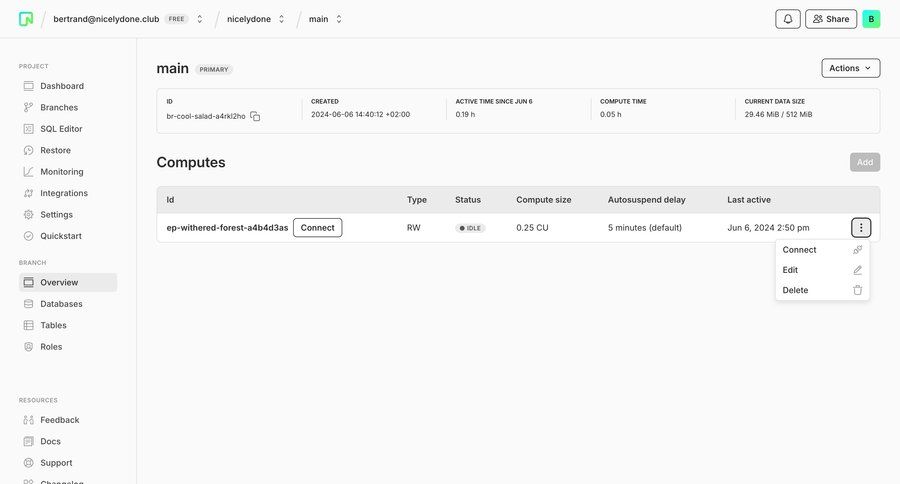Open the Dashboard page from sidebar
This screenshot has height=484, width=900.
click(x=61, y=86)
